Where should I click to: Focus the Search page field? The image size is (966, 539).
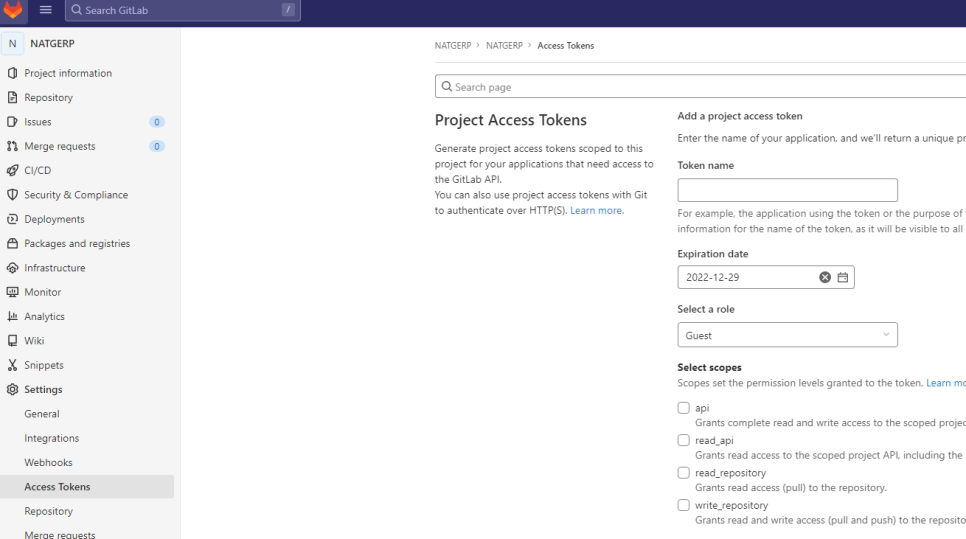pyautogui.click(x=700, y=87)
